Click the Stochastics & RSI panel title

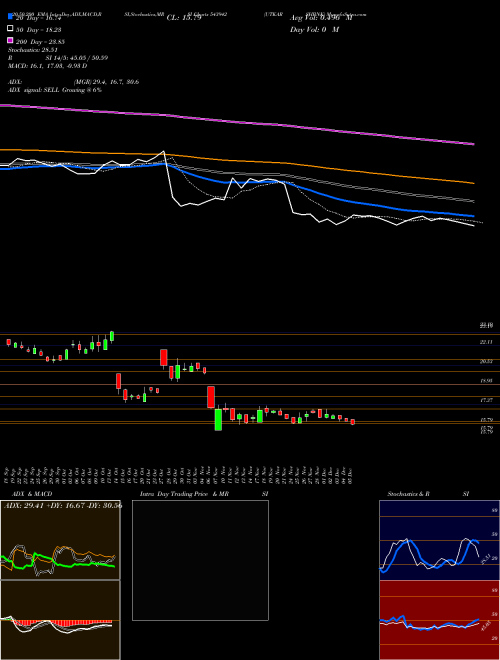[x=428, y=494]
